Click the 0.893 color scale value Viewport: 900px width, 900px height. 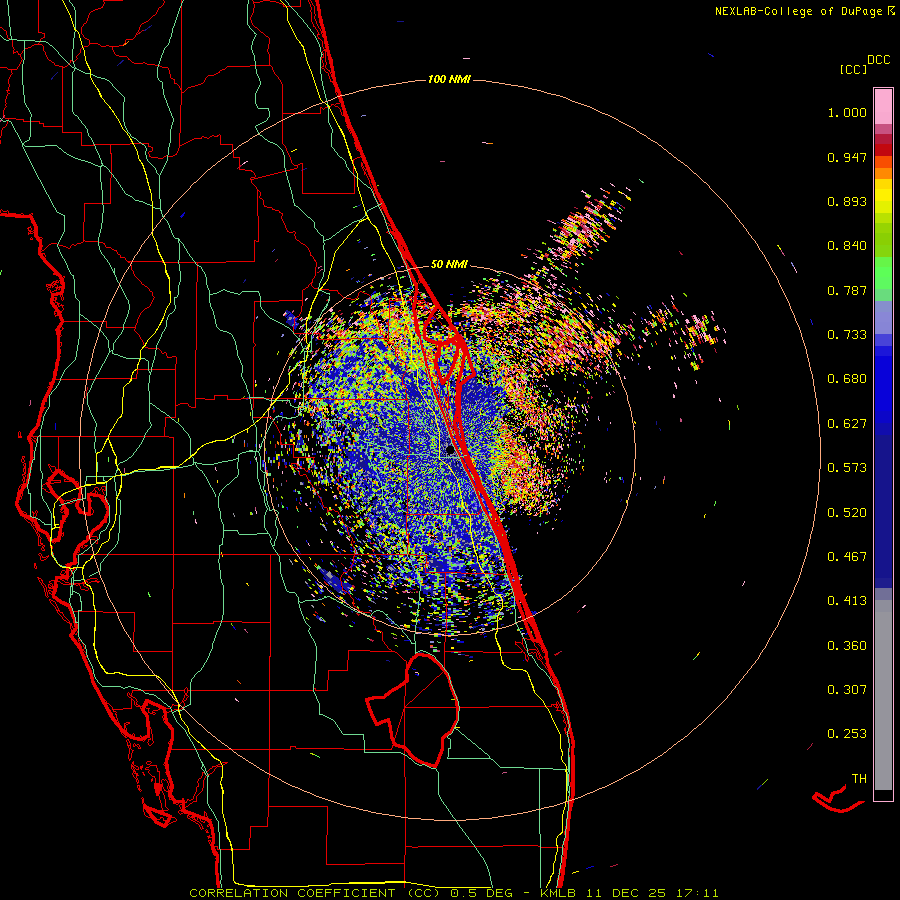coord(847,201)
